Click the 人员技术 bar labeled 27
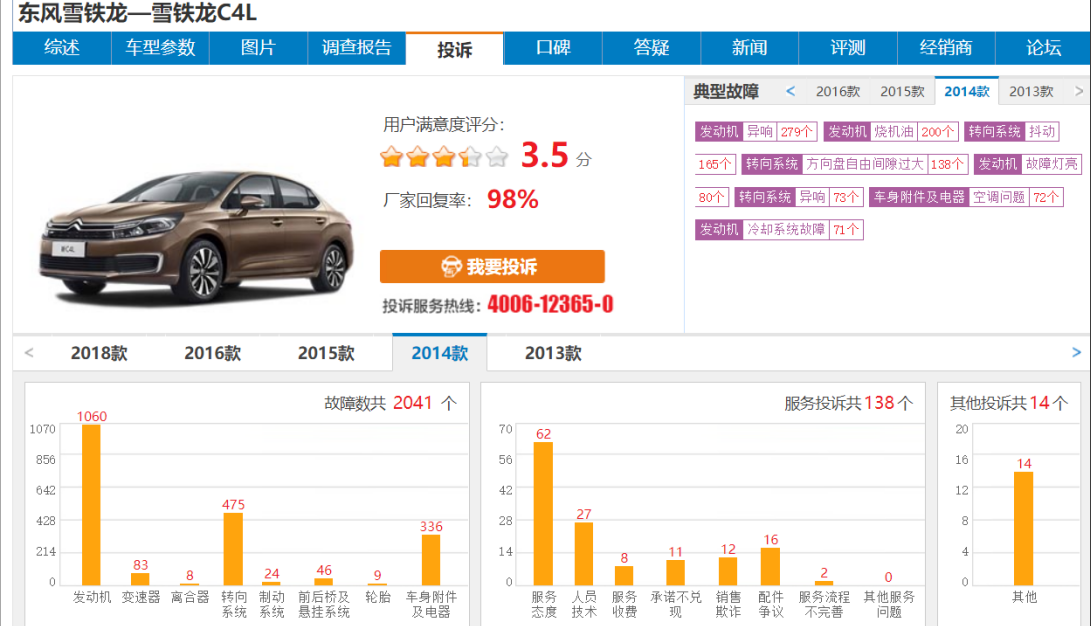 pos(584,554)
